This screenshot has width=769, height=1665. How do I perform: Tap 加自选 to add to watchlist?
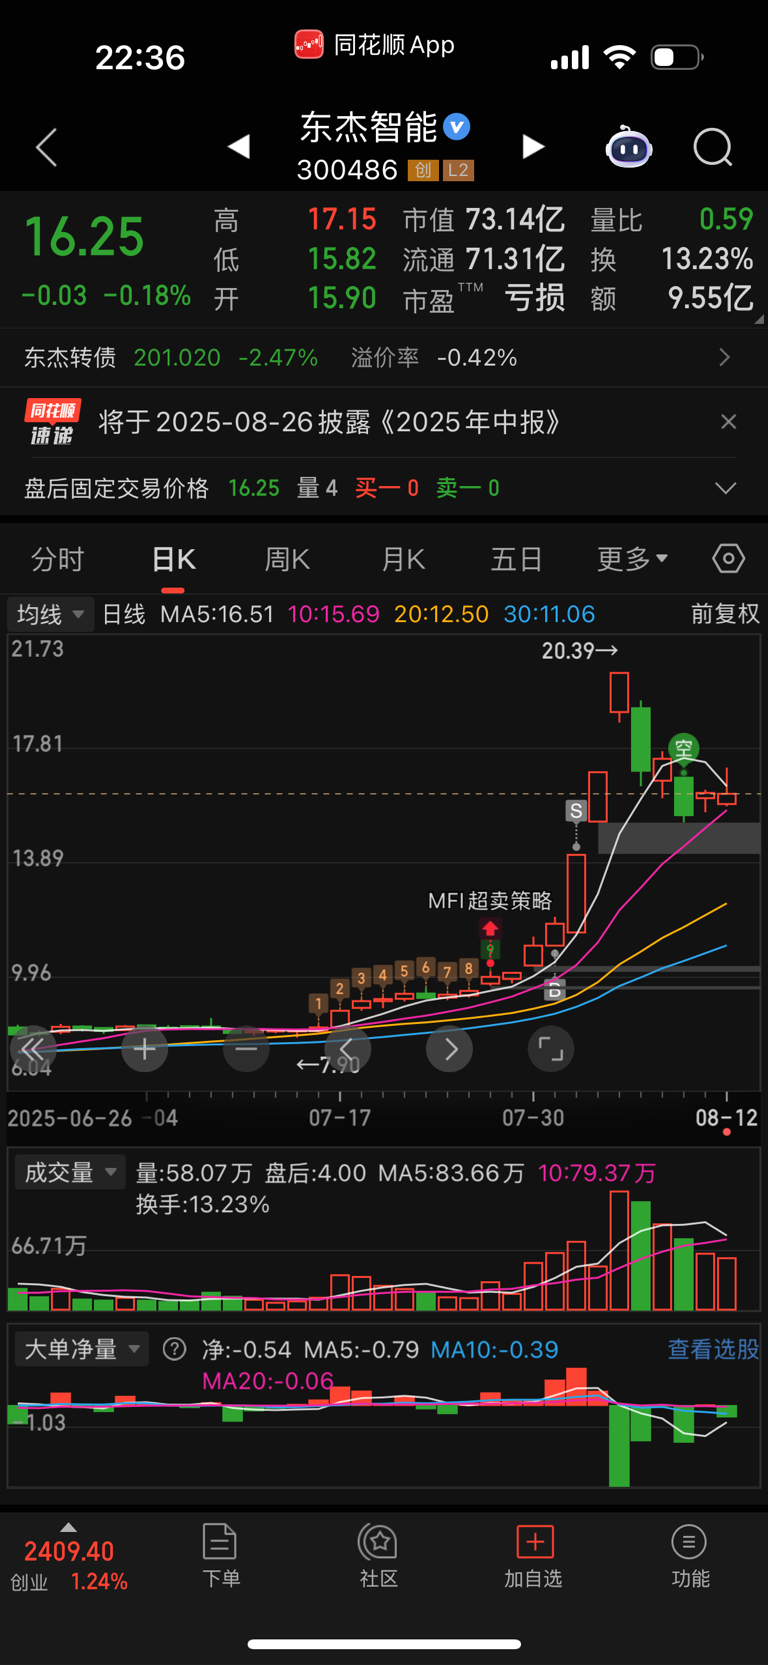(x=533, y=1557)
